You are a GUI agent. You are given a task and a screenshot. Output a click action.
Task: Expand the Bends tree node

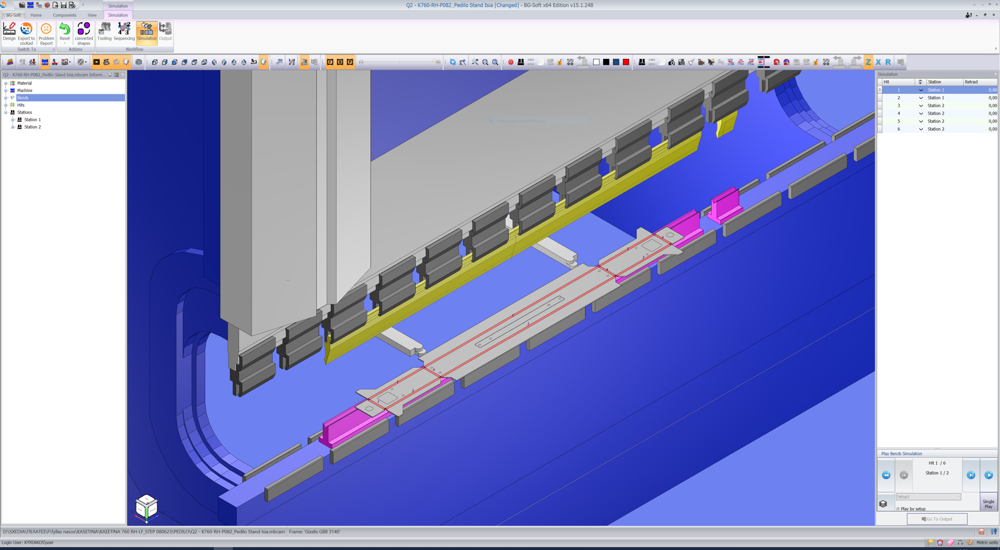coord(6,98)
